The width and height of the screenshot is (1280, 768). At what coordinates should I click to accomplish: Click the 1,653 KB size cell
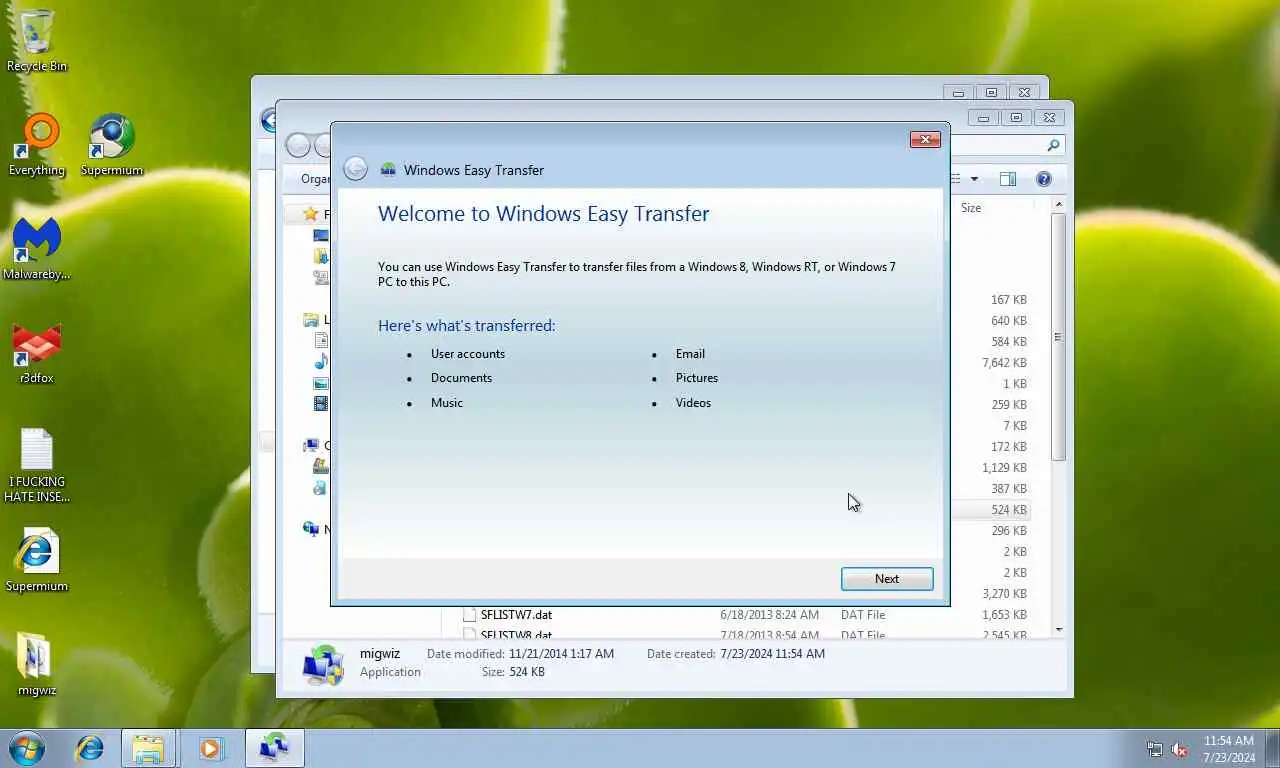pyautogui.click(x=1004, y=615)
